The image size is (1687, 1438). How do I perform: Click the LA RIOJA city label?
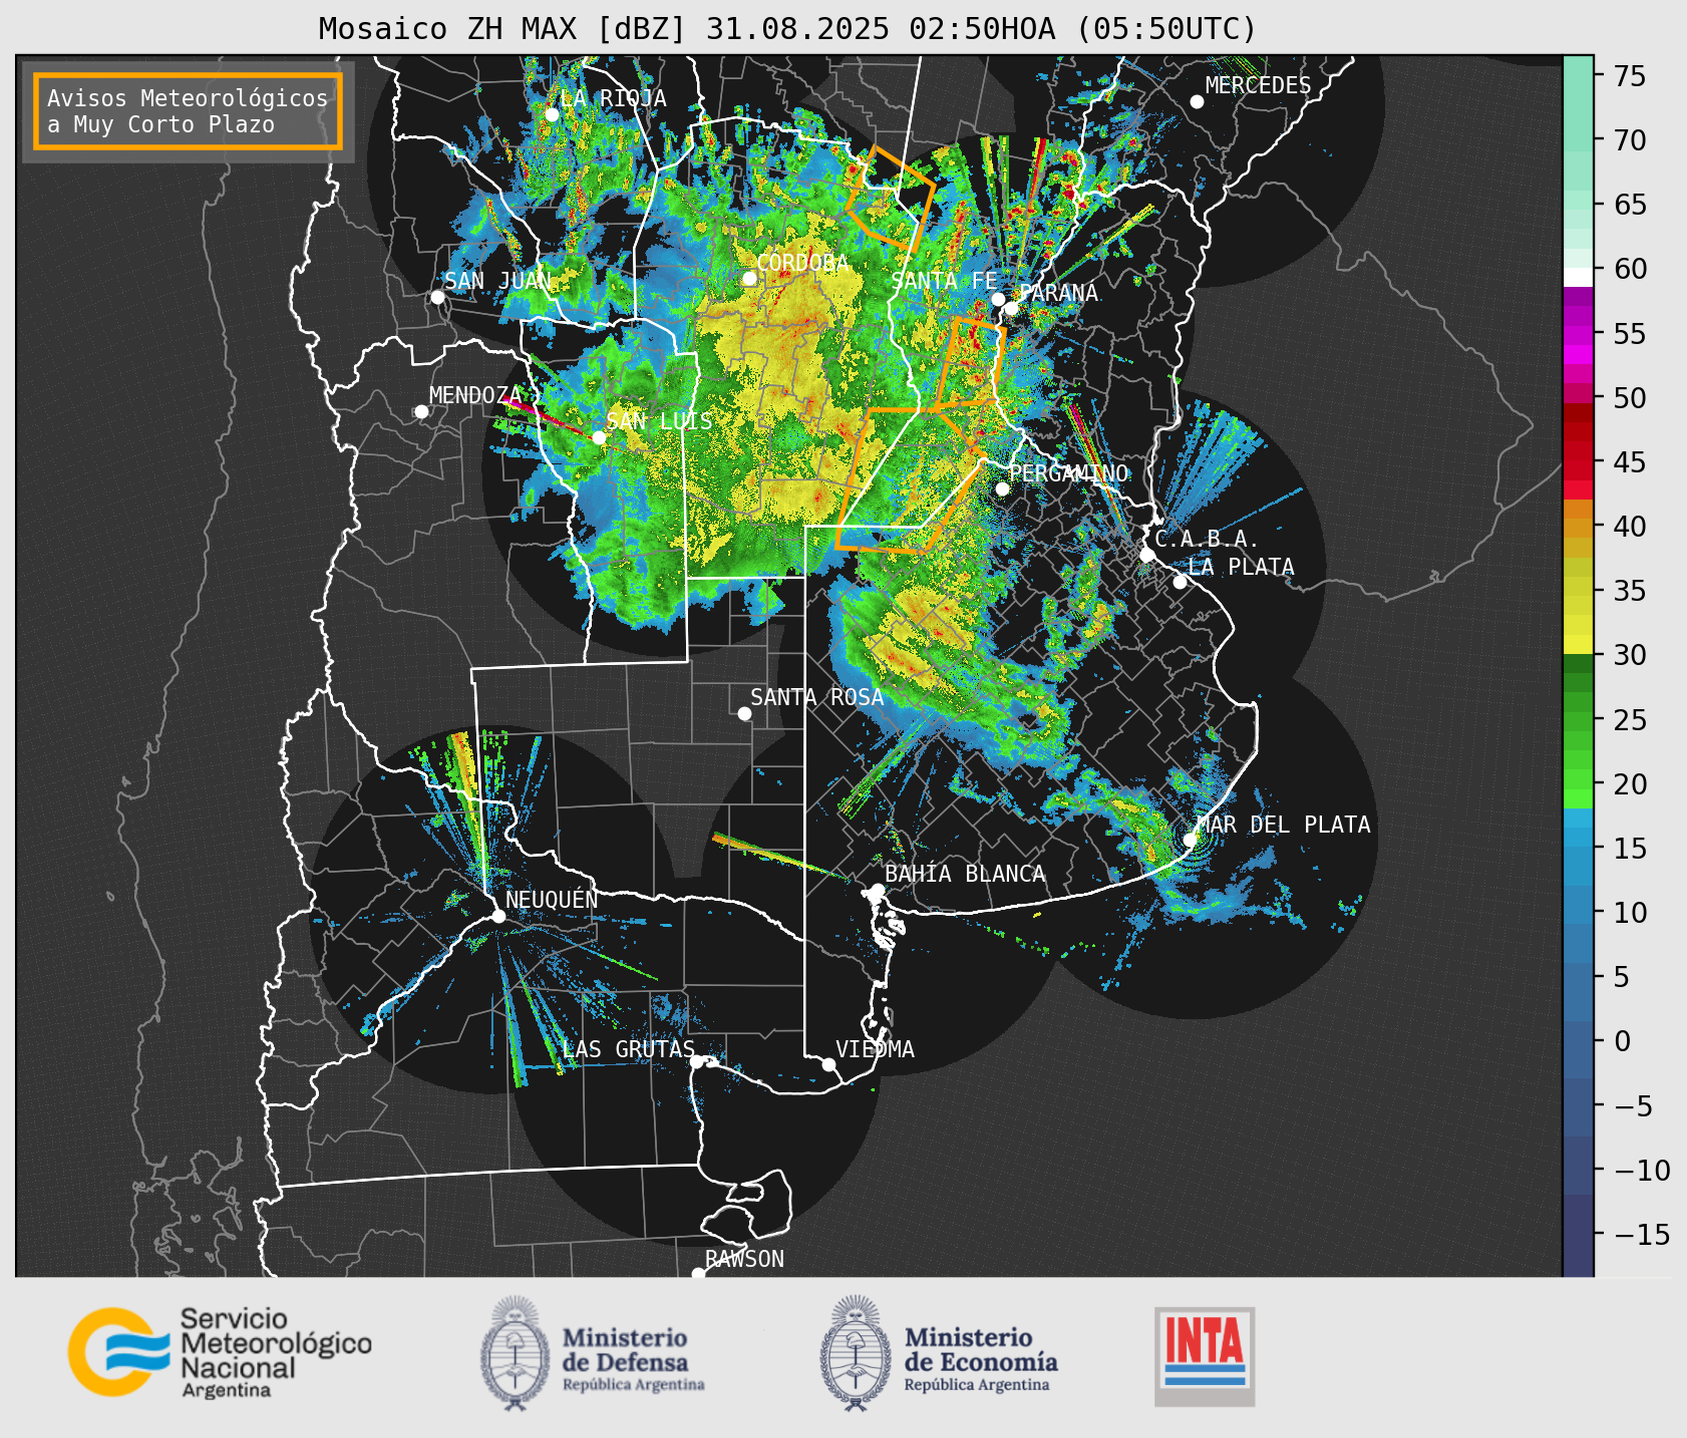click(x=613, y=98)
